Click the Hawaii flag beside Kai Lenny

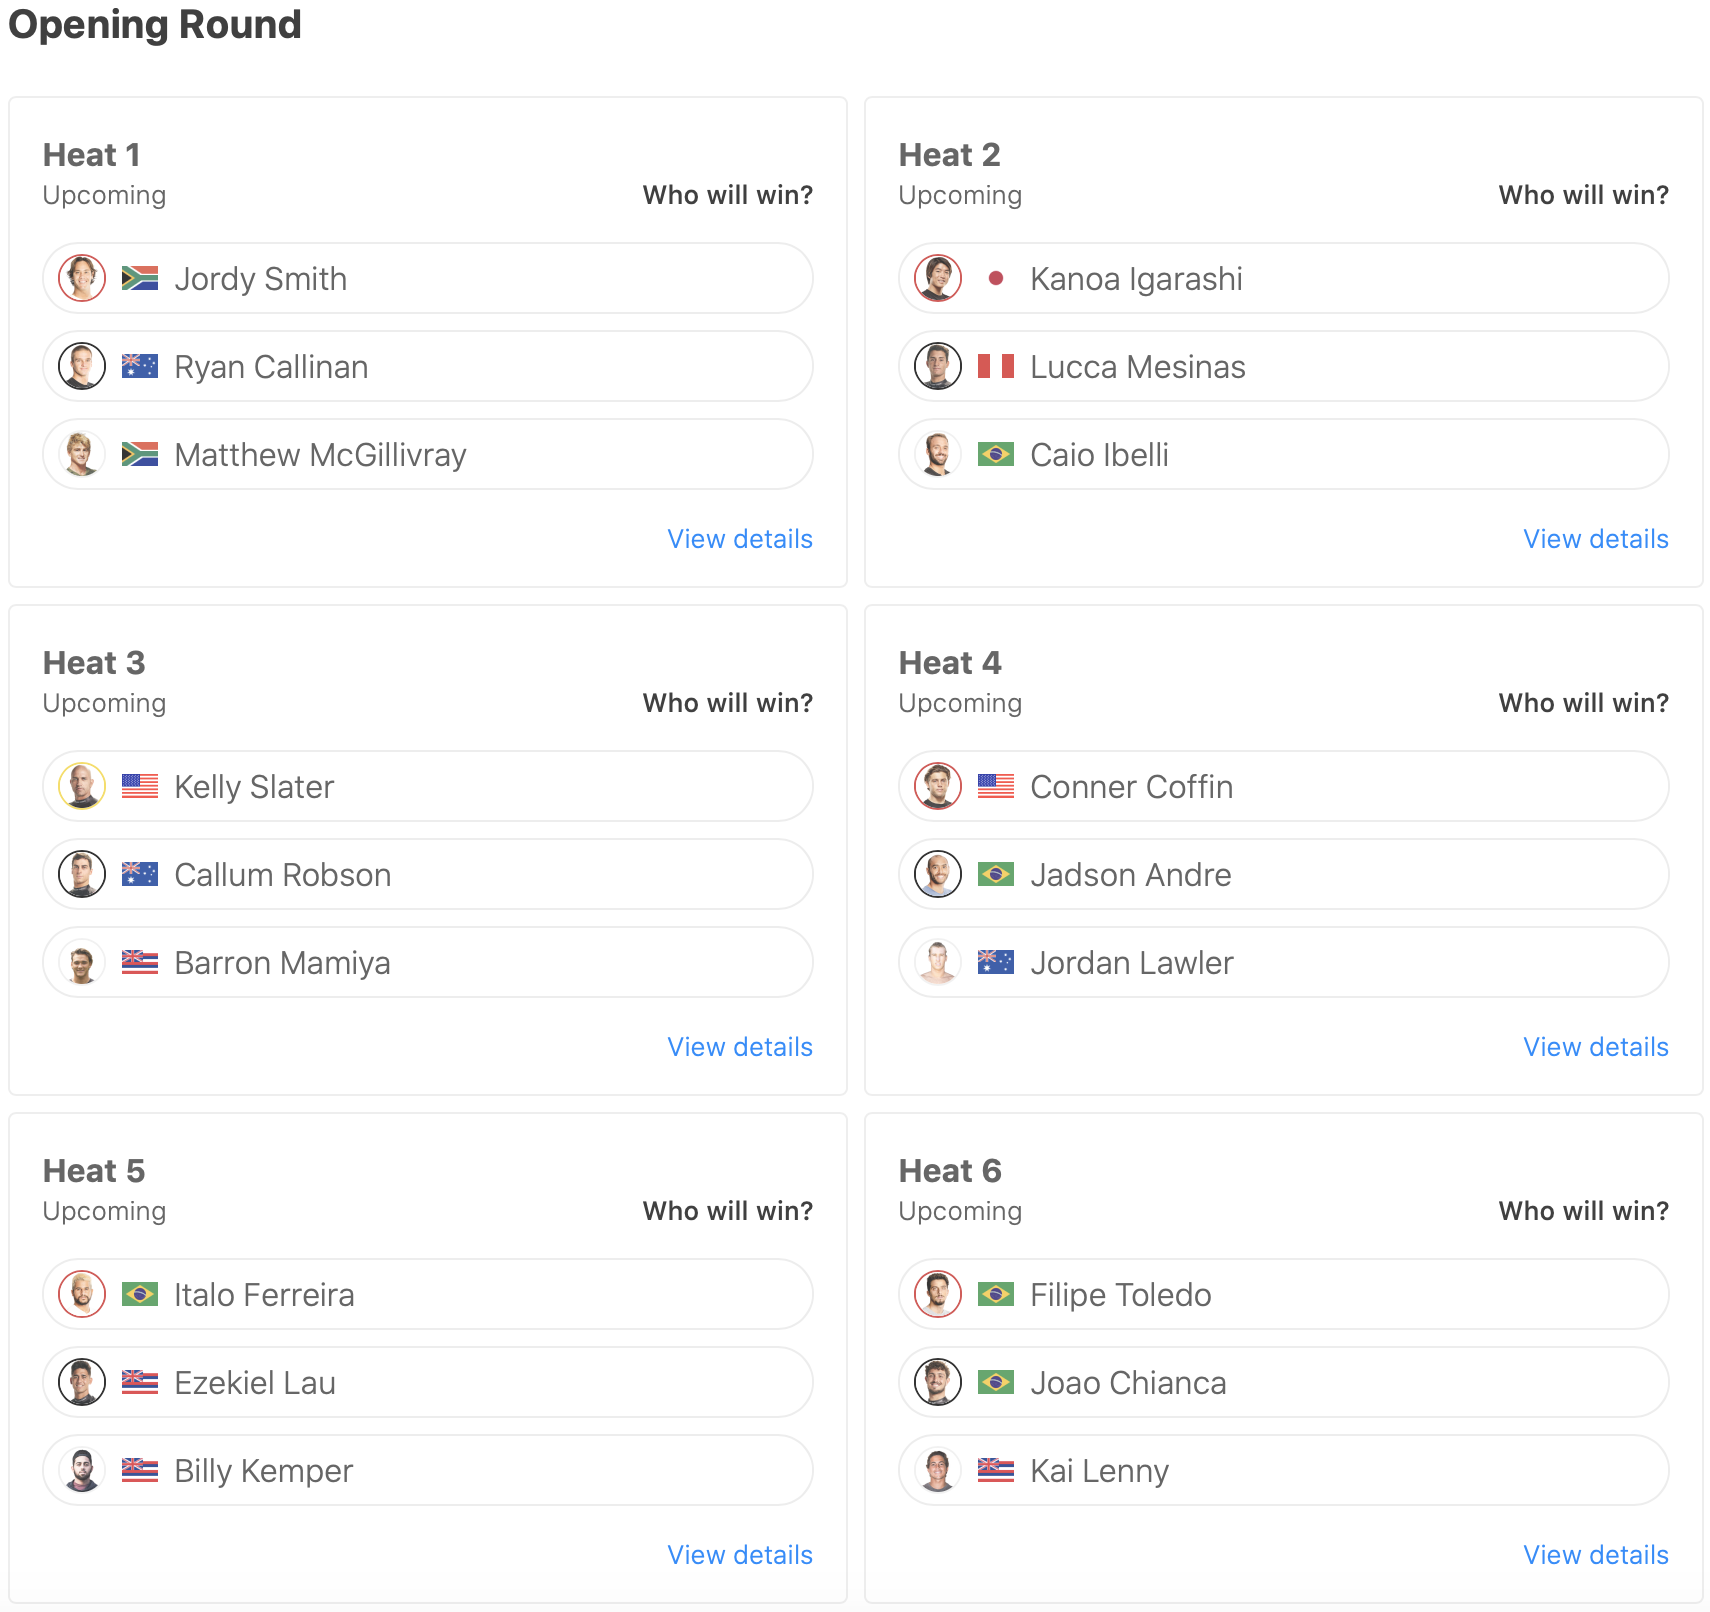click(x=995, y=1470)
